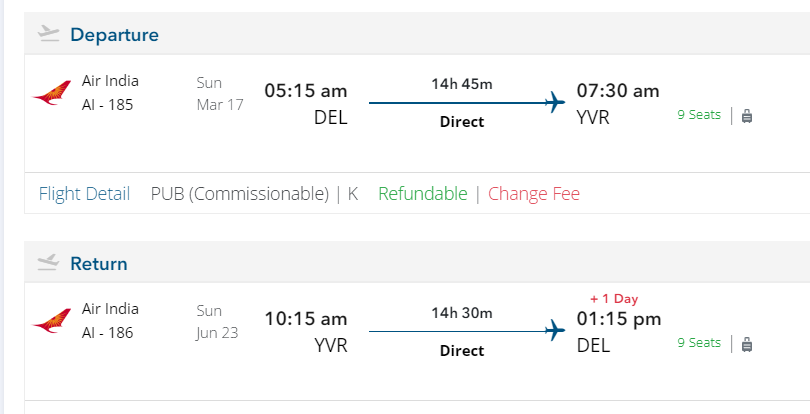
Task: Click the airplane arrow on DEL to YVR route
Action: [x=556, y=102]
